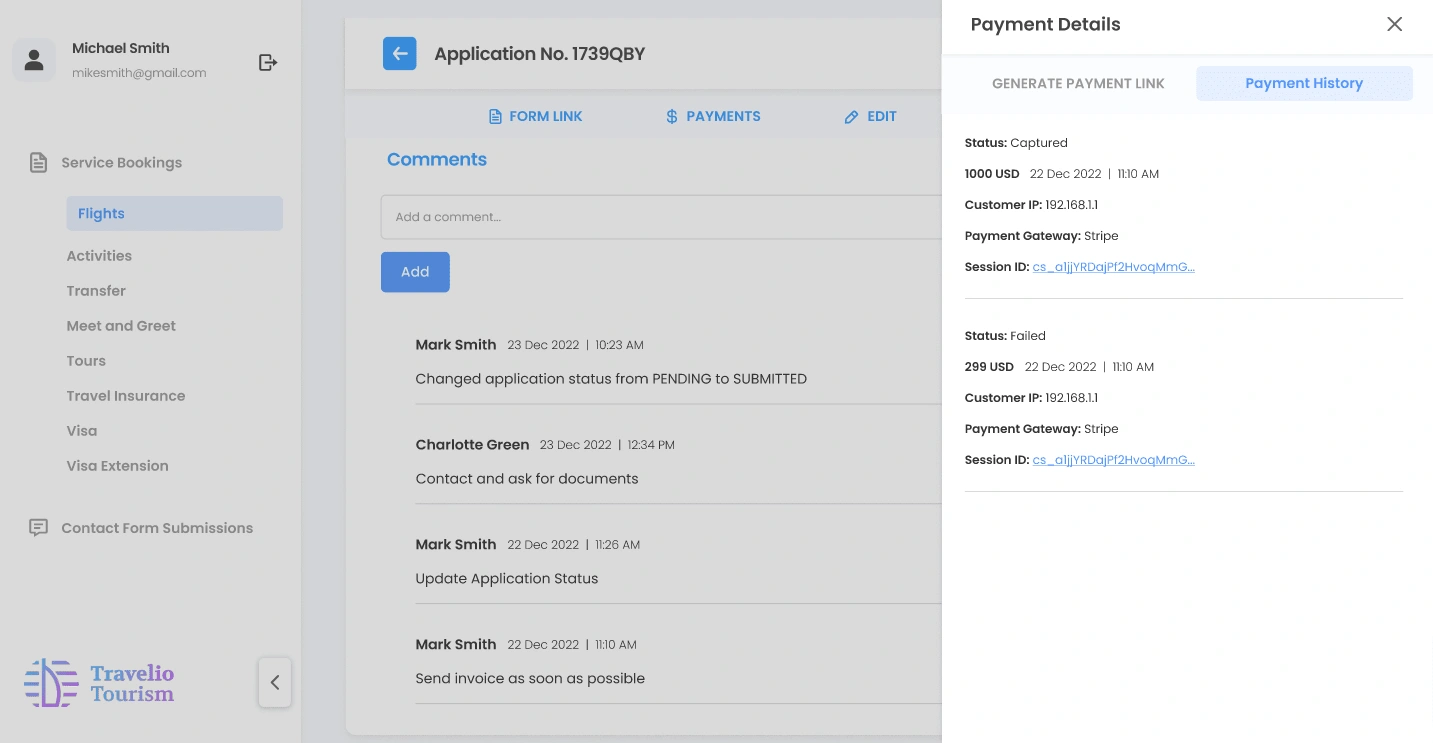
Task: Click the EDIT application button
Action: 870,117
